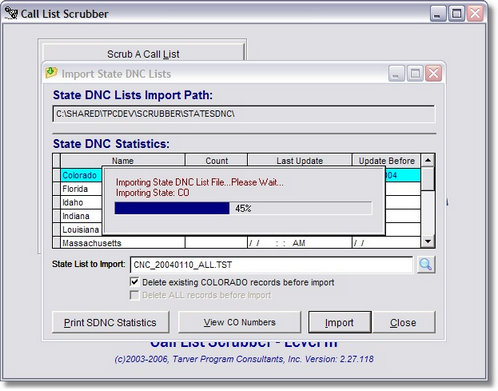Image resolution: width=498 pixels, height=391 pixels.
Task: Sort by the Count column header
Action: (217, 161)
